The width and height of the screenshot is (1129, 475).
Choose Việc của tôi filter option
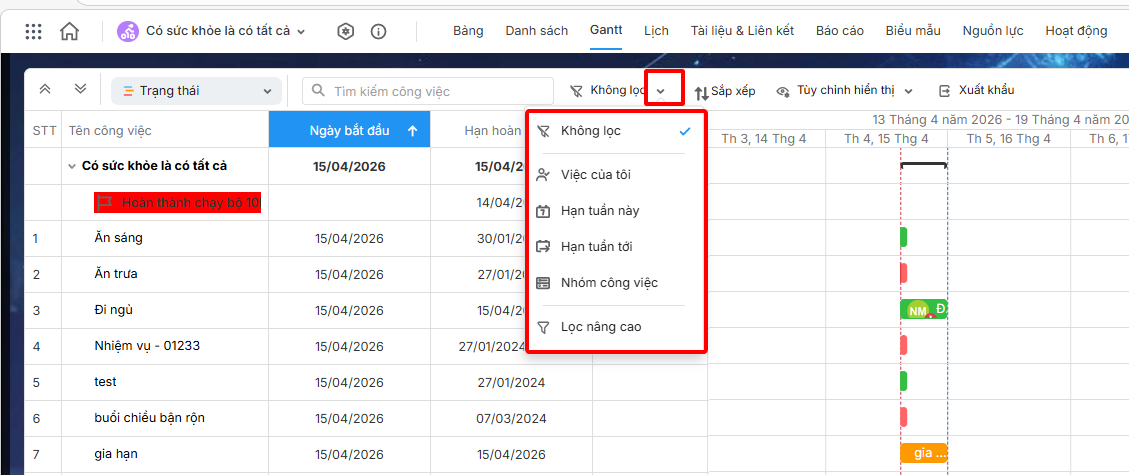(x=615, y=174)
